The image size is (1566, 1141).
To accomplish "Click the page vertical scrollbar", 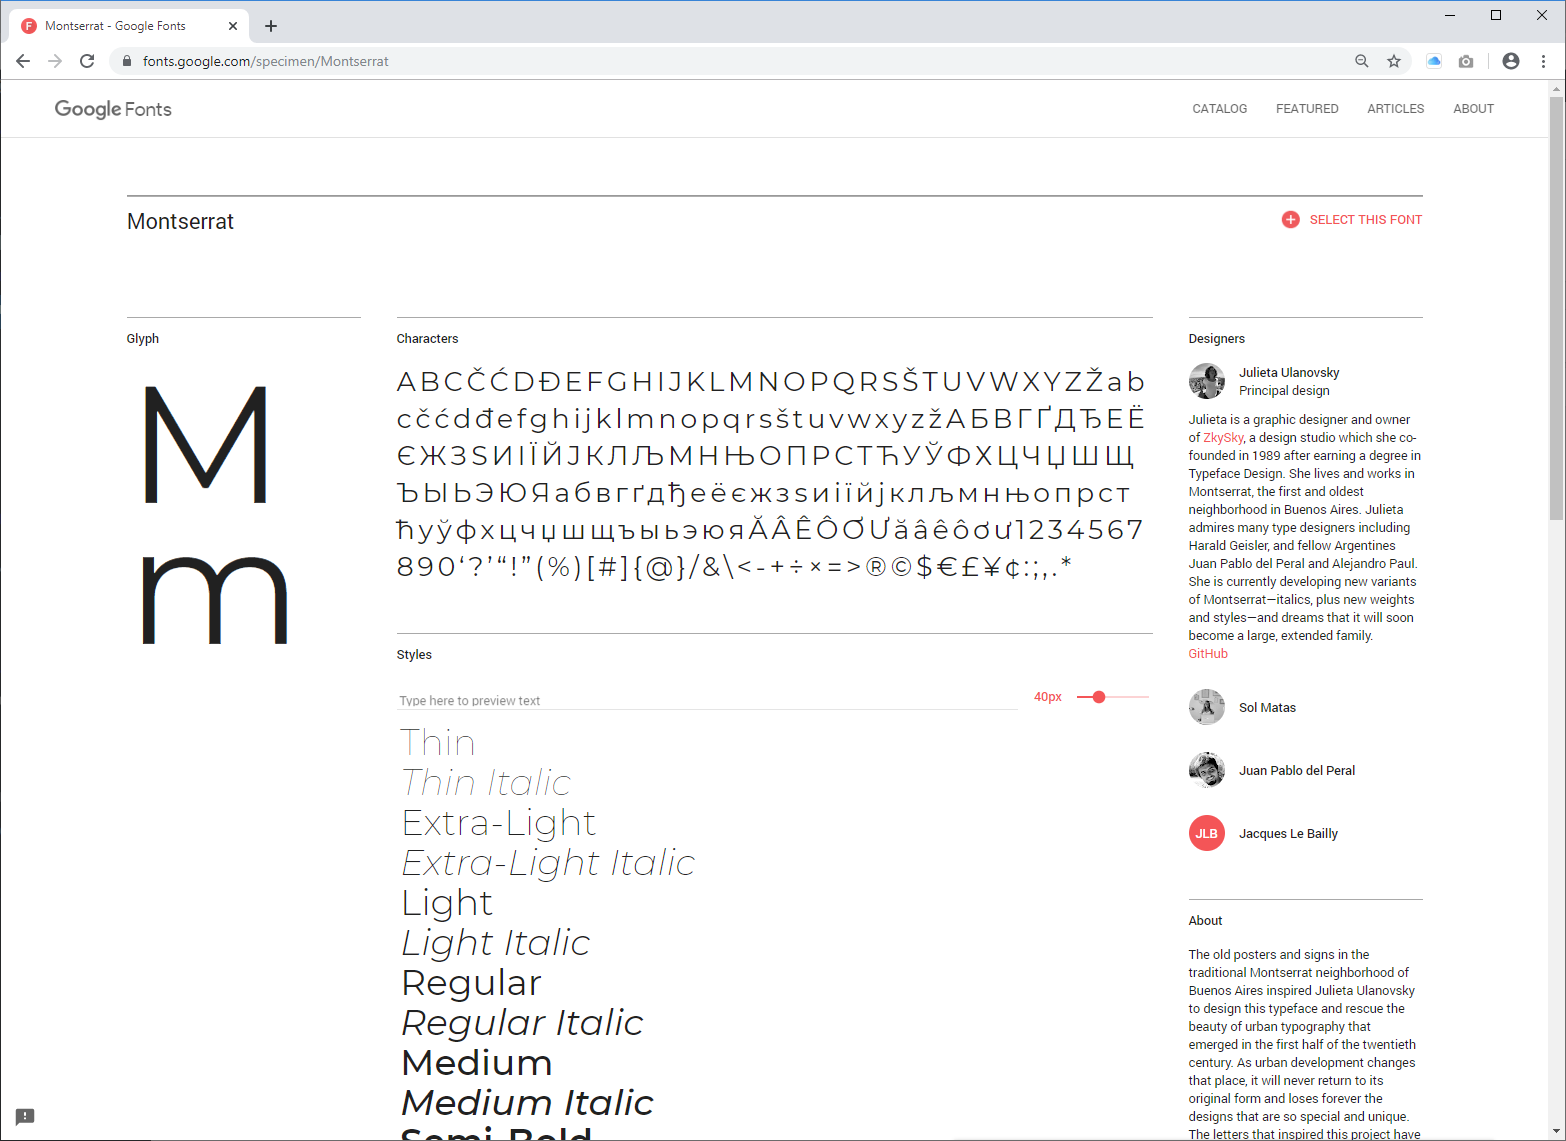I will [x=1556, y=308].
